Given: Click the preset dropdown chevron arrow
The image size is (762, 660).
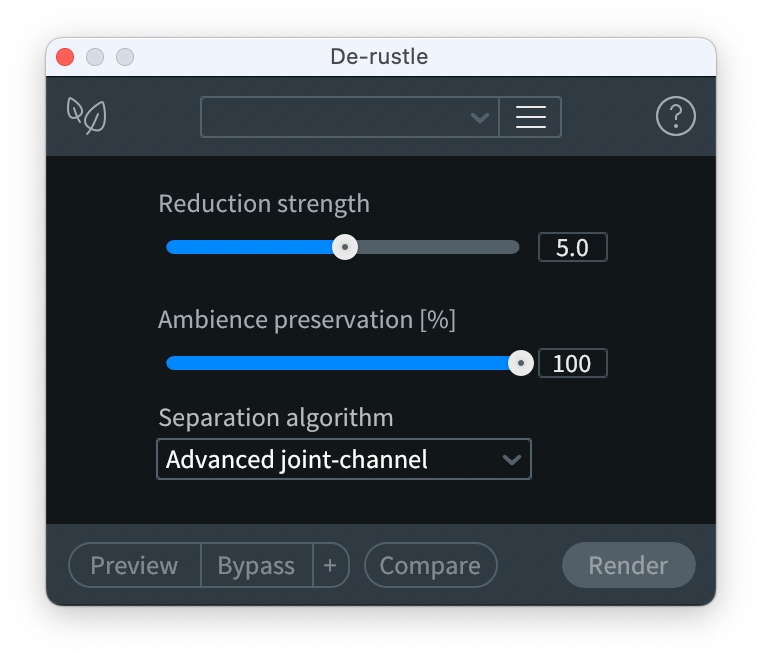Looking at the screenshot, I should point(480,118).
